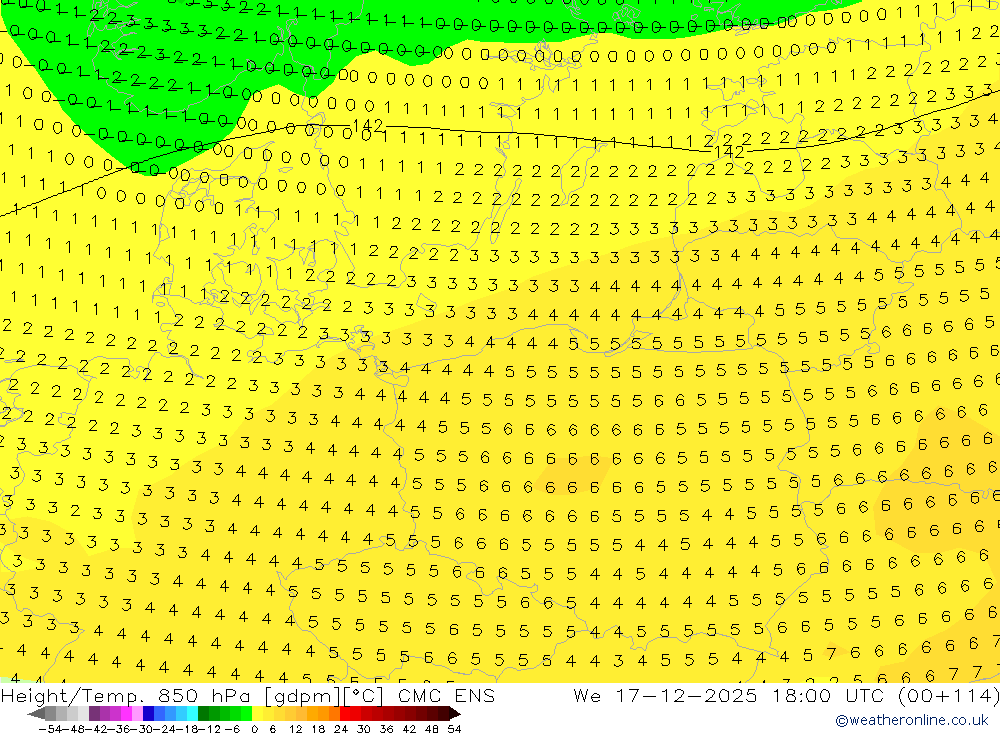Select the dark blue legend swatch
This screenshot has height=733, width=1000.
[x=148, y=713]
